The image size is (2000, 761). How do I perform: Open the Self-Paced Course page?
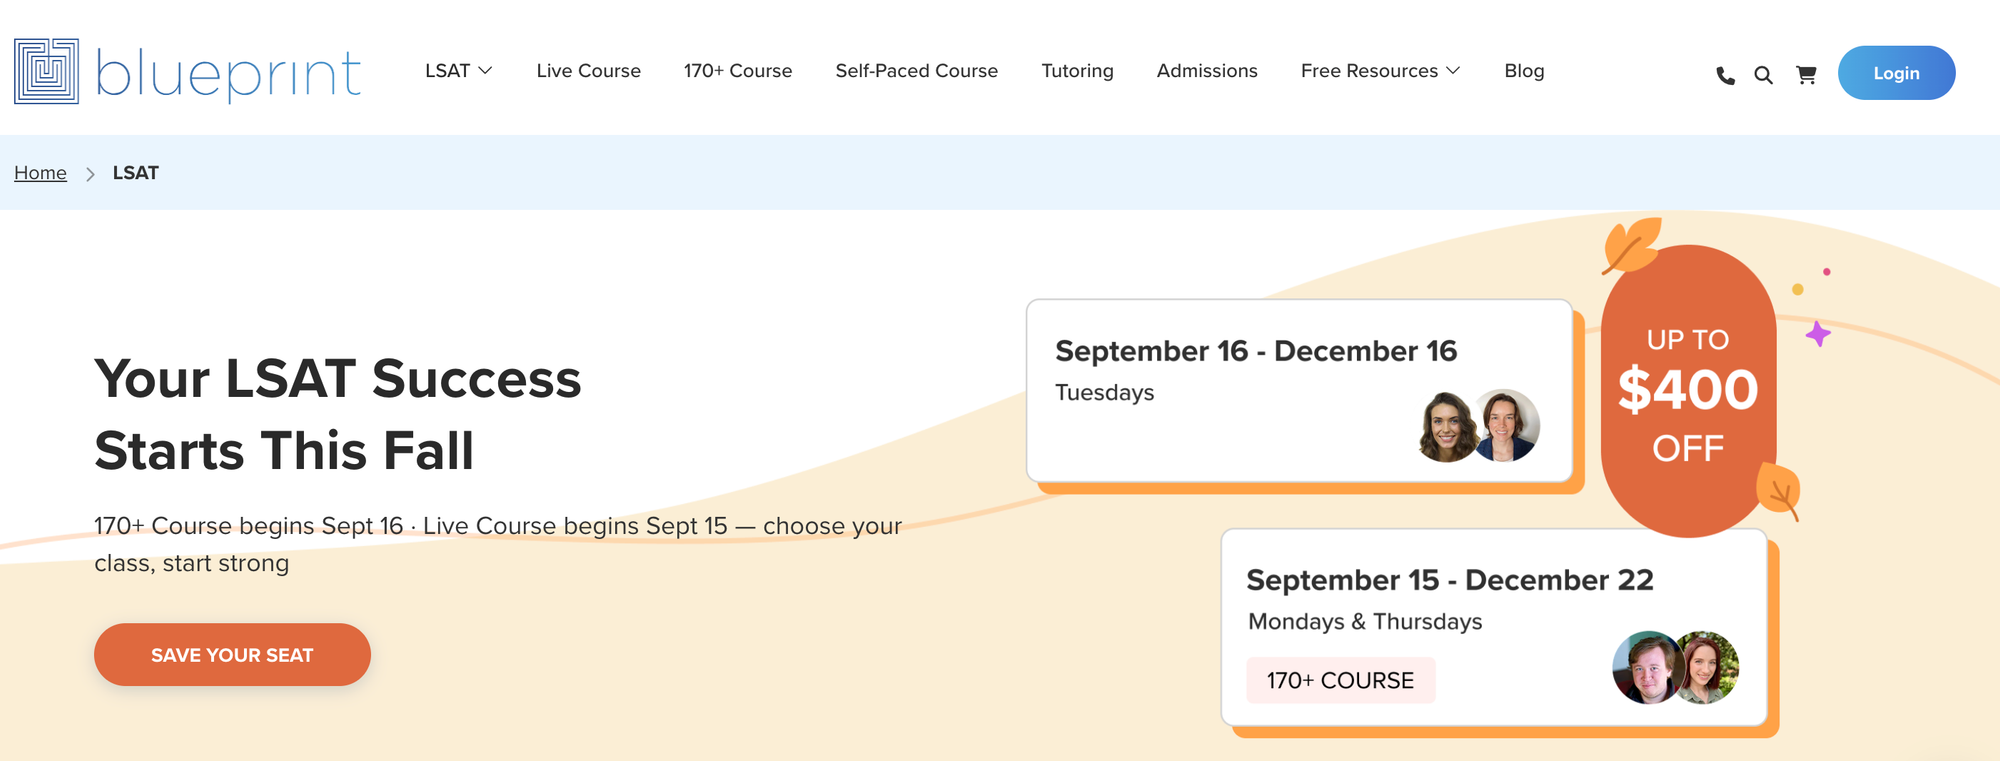click(x=916, y=70)
